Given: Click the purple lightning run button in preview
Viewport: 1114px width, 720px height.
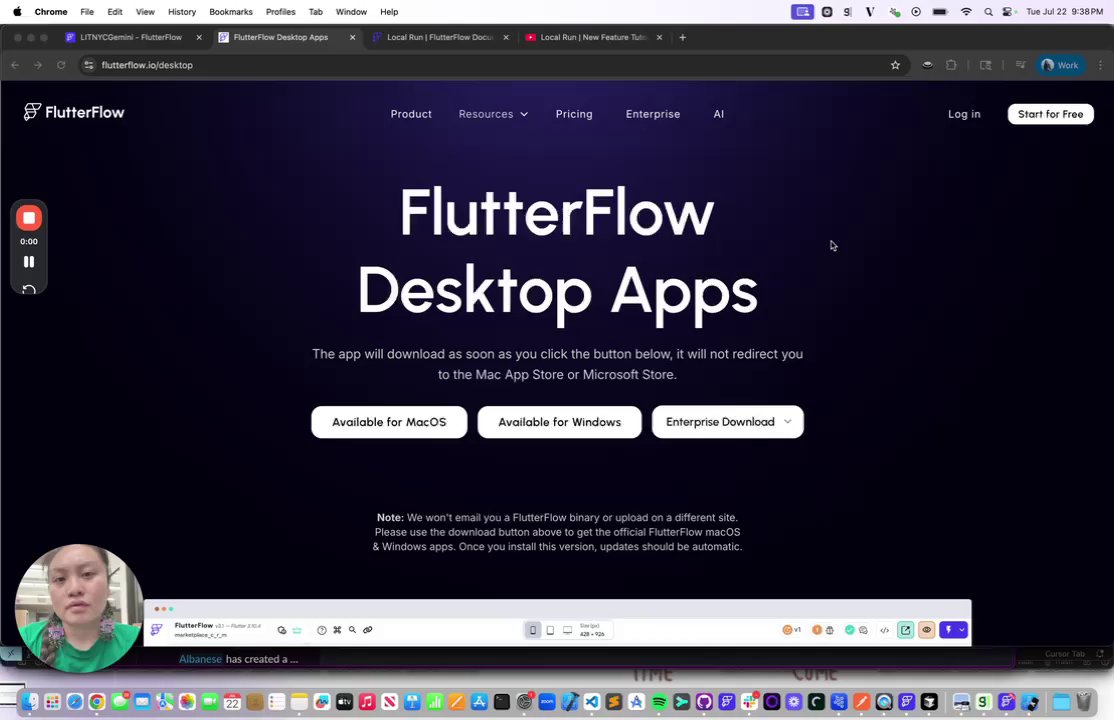Looking at the screenshot, I should 948,630.
